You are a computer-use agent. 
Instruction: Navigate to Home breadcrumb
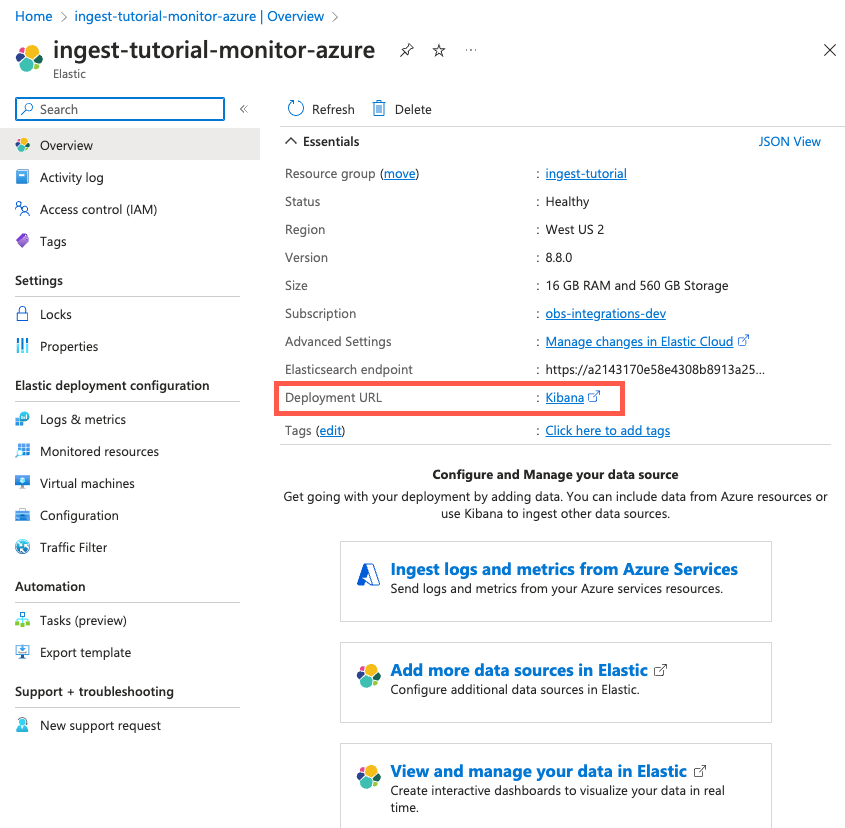(x=33, y=16)
